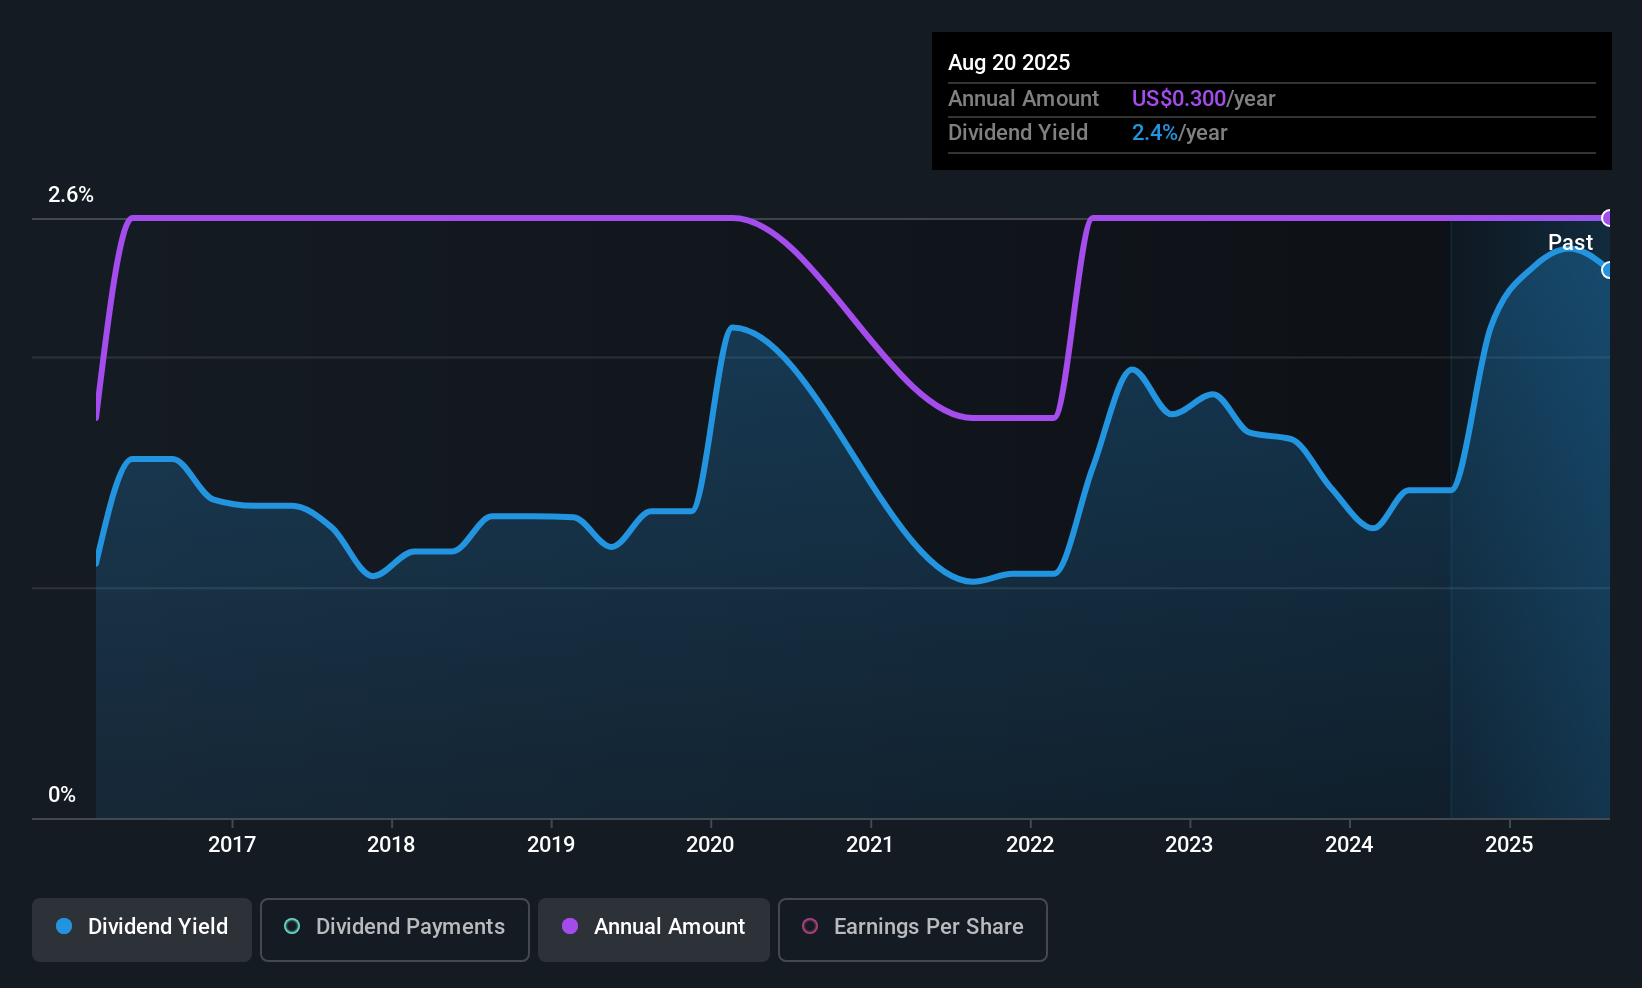Screen dimensions: 1642x988
Task: Click the 0% y-axis label
Action: tap(62, 795)
